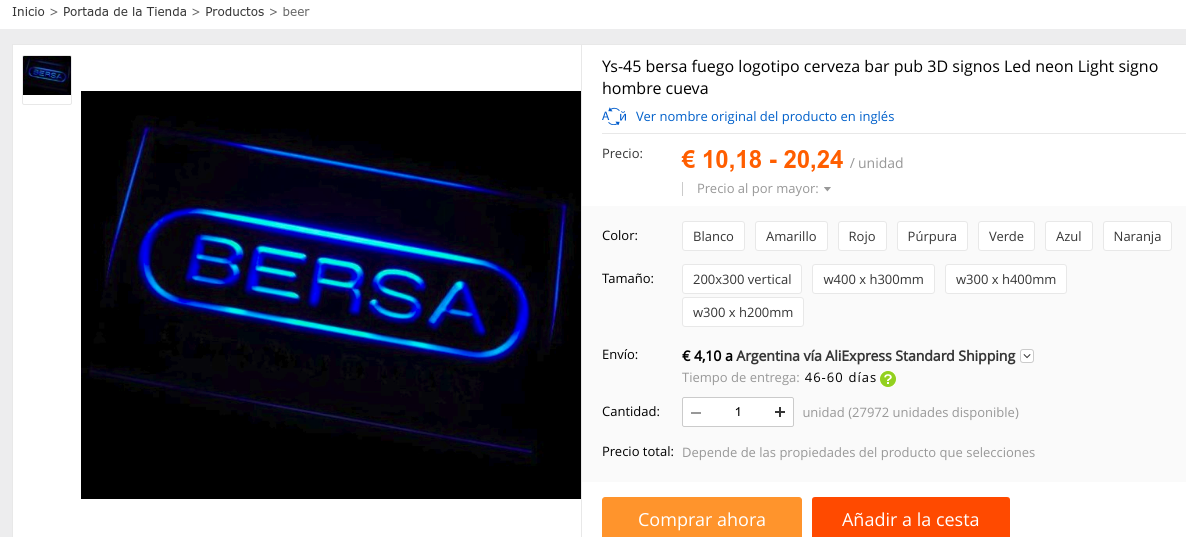Decrease quantity with the minus icon
Image resolution: width=1186 pixels, height=537 pixels.
click(x=696, y=412)
